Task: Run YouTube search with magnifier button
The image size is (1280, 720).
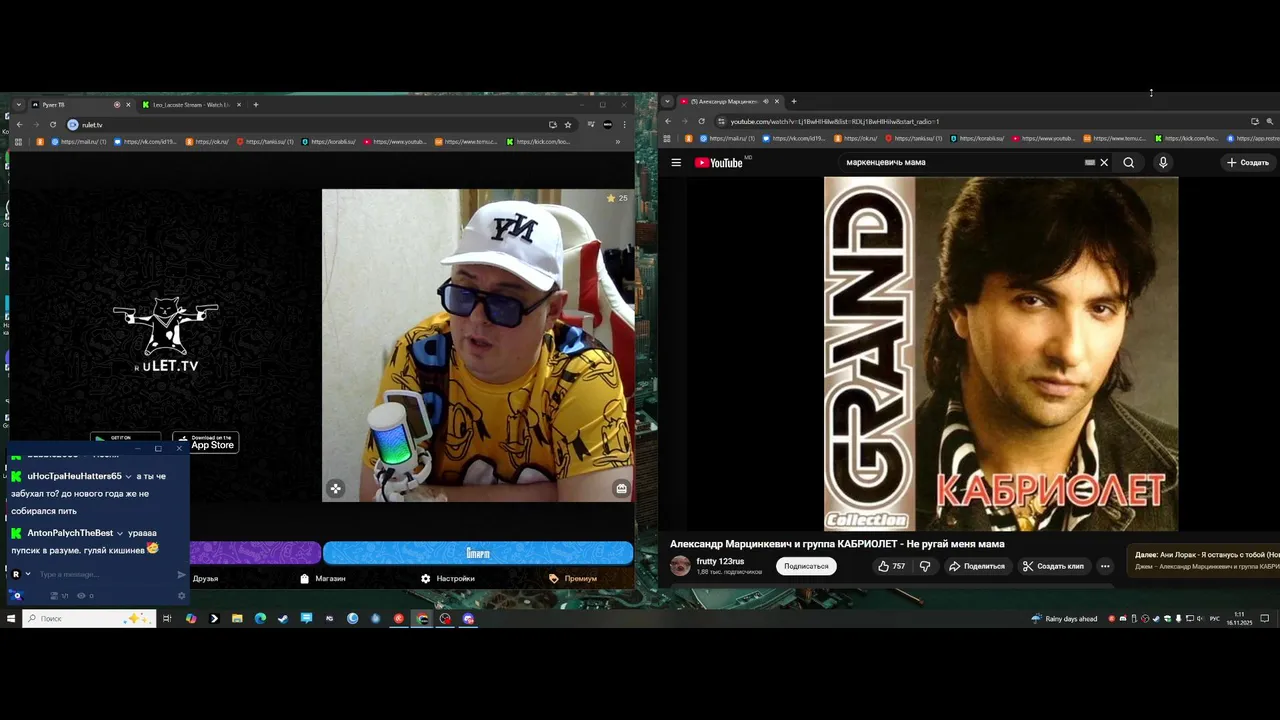Action: (x=1129, y=163)
